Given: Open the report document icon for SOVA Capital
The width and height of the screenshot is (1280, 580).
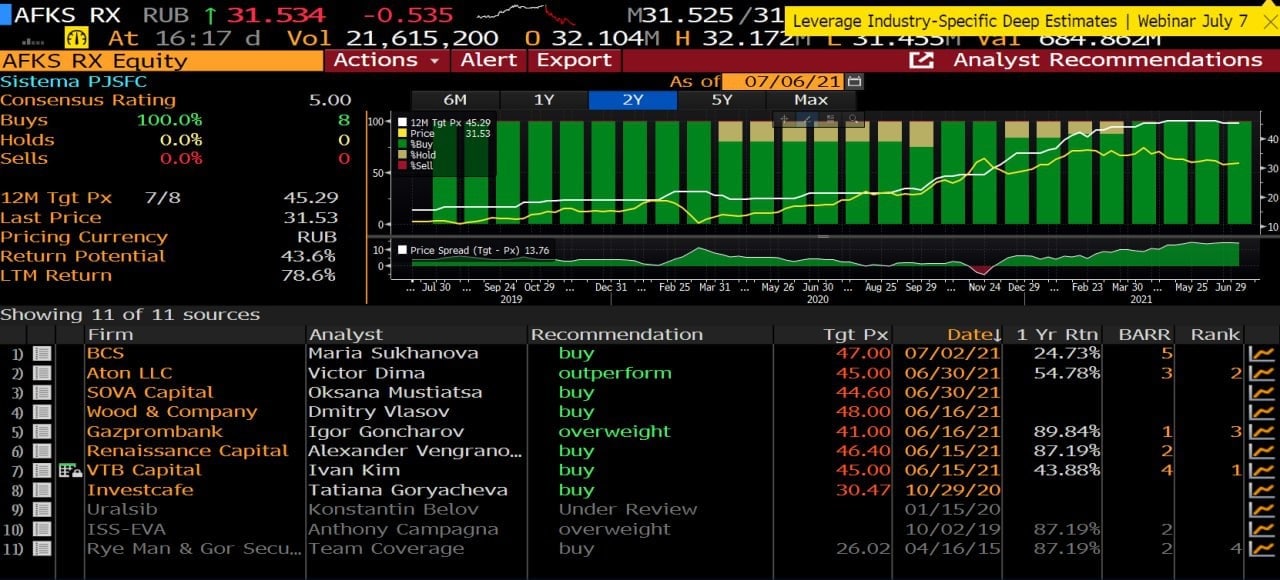Looking at the screenshot, I should (x=42, y=392).
